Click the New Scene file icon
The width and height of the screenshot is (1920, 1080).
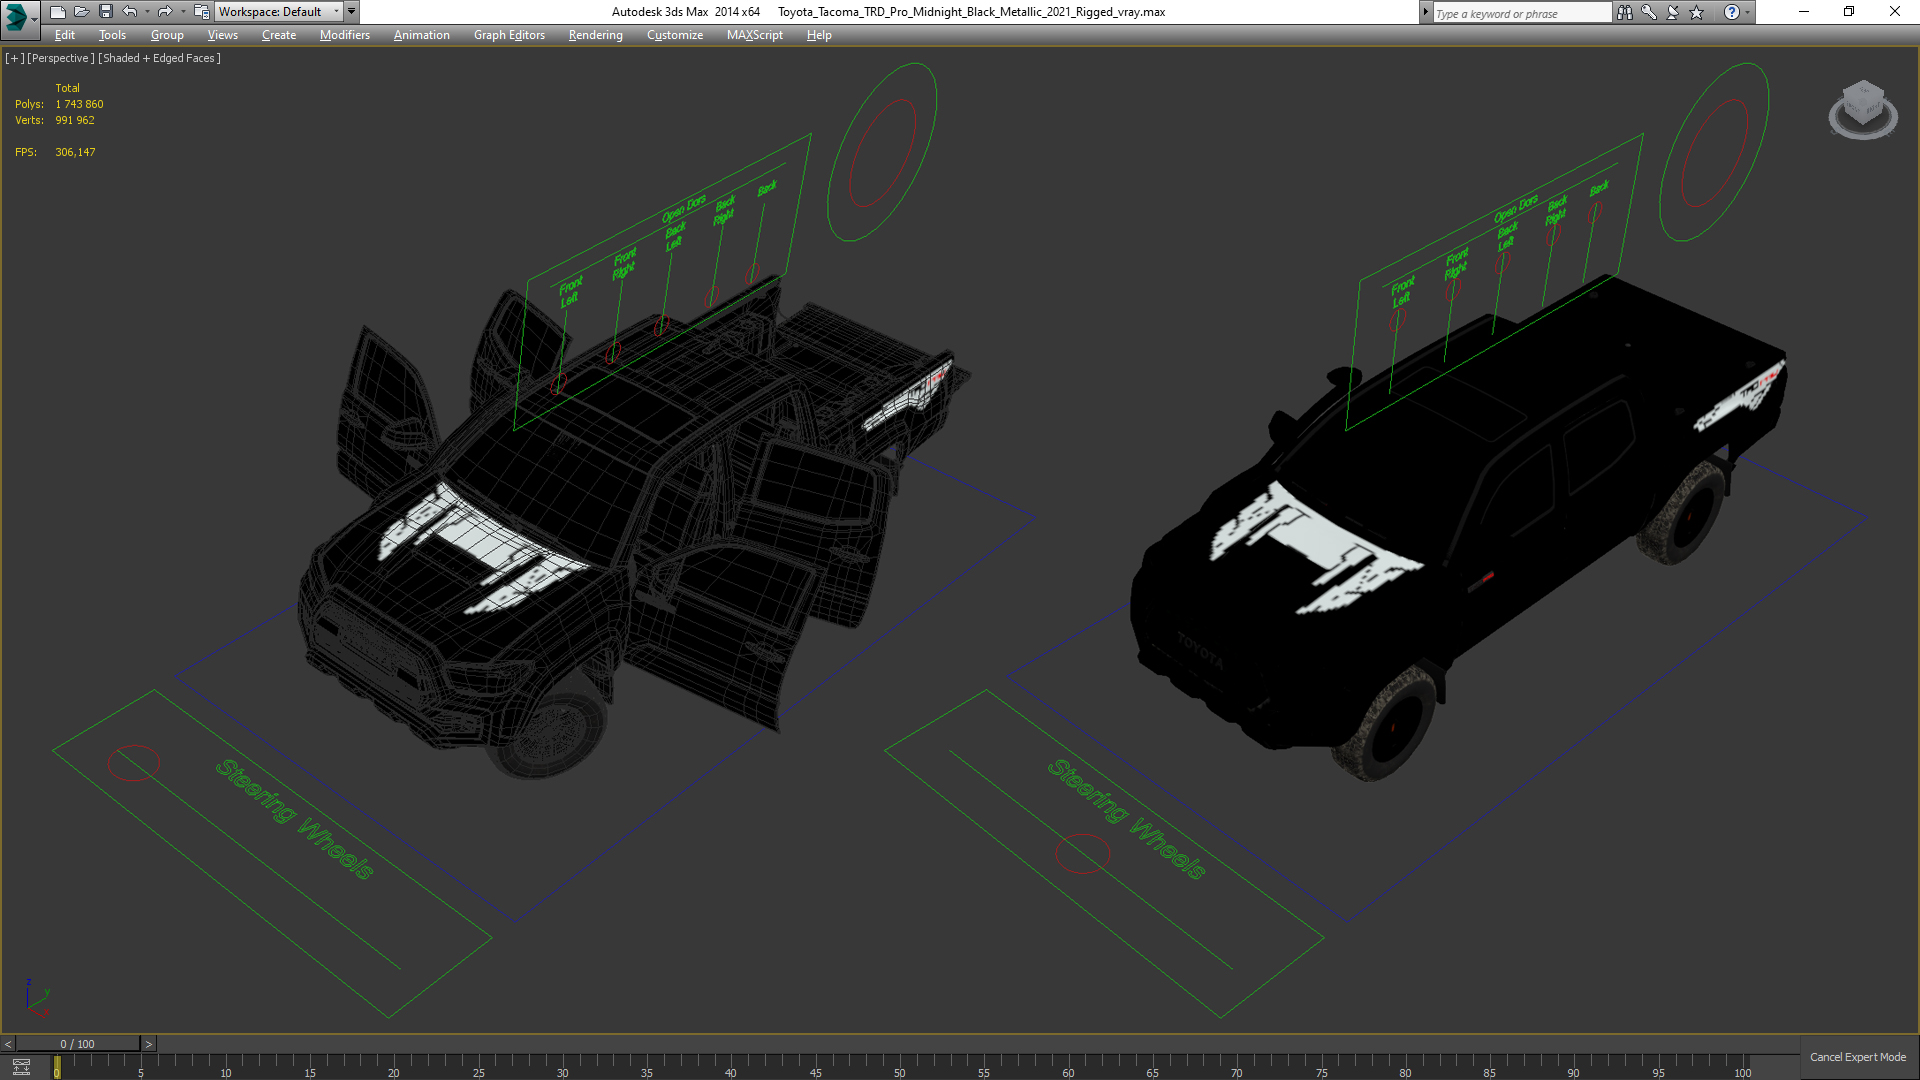[x=57, y=12]
